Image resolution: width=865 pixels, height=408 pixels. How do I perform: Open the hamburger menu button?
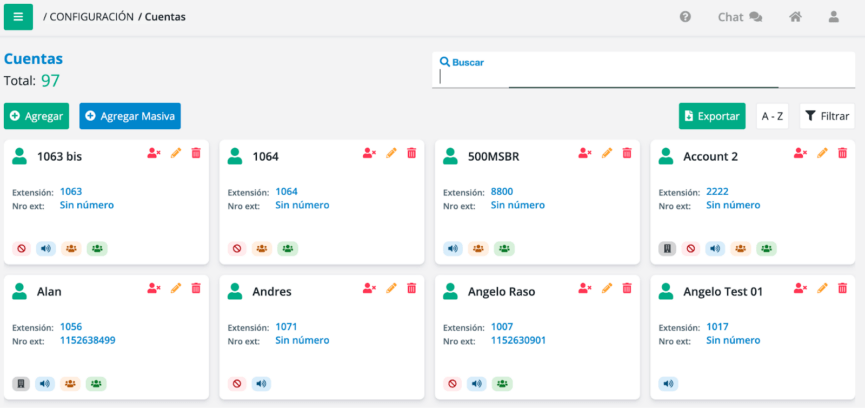pos(18,17)
